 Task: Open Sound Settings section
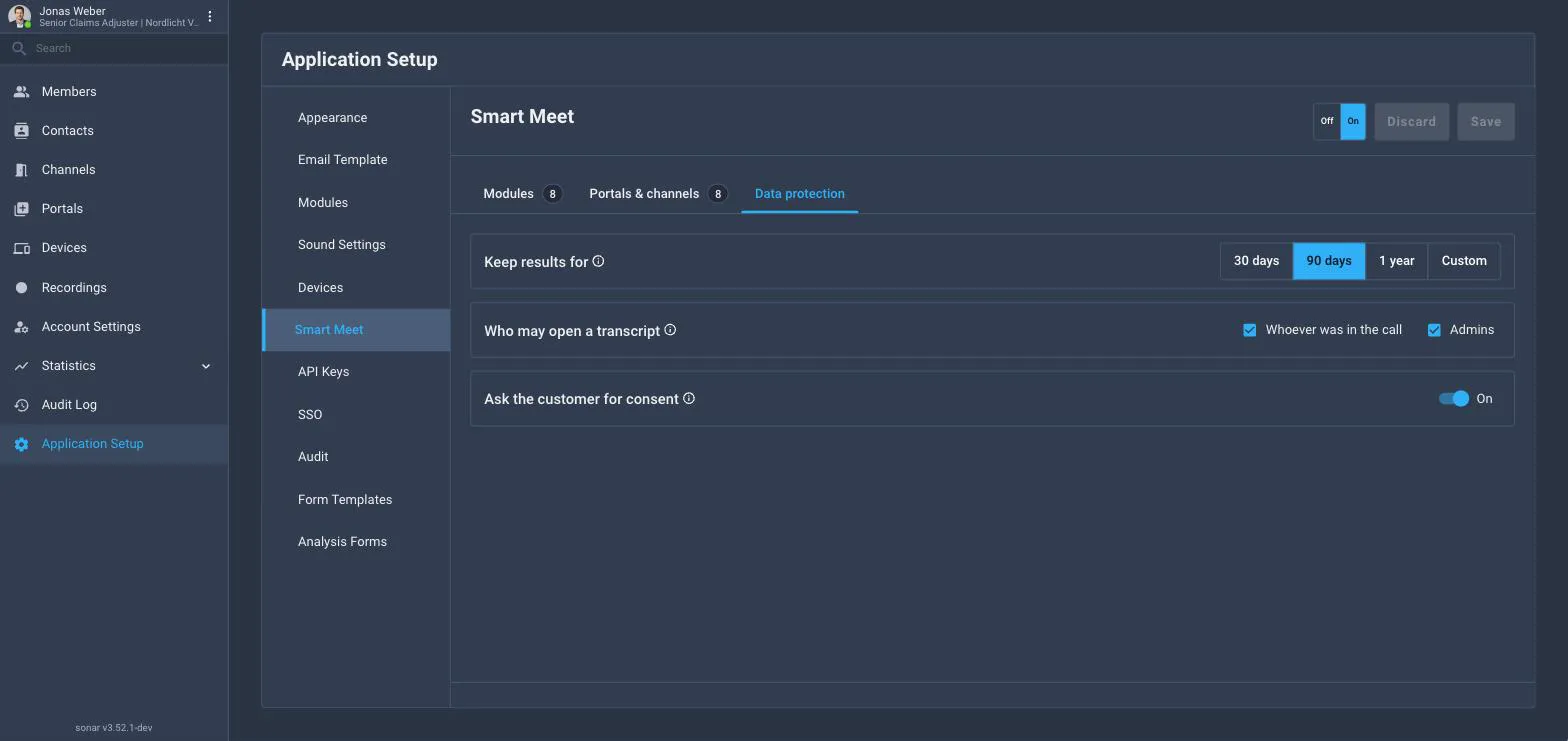(x=356, y=245)
